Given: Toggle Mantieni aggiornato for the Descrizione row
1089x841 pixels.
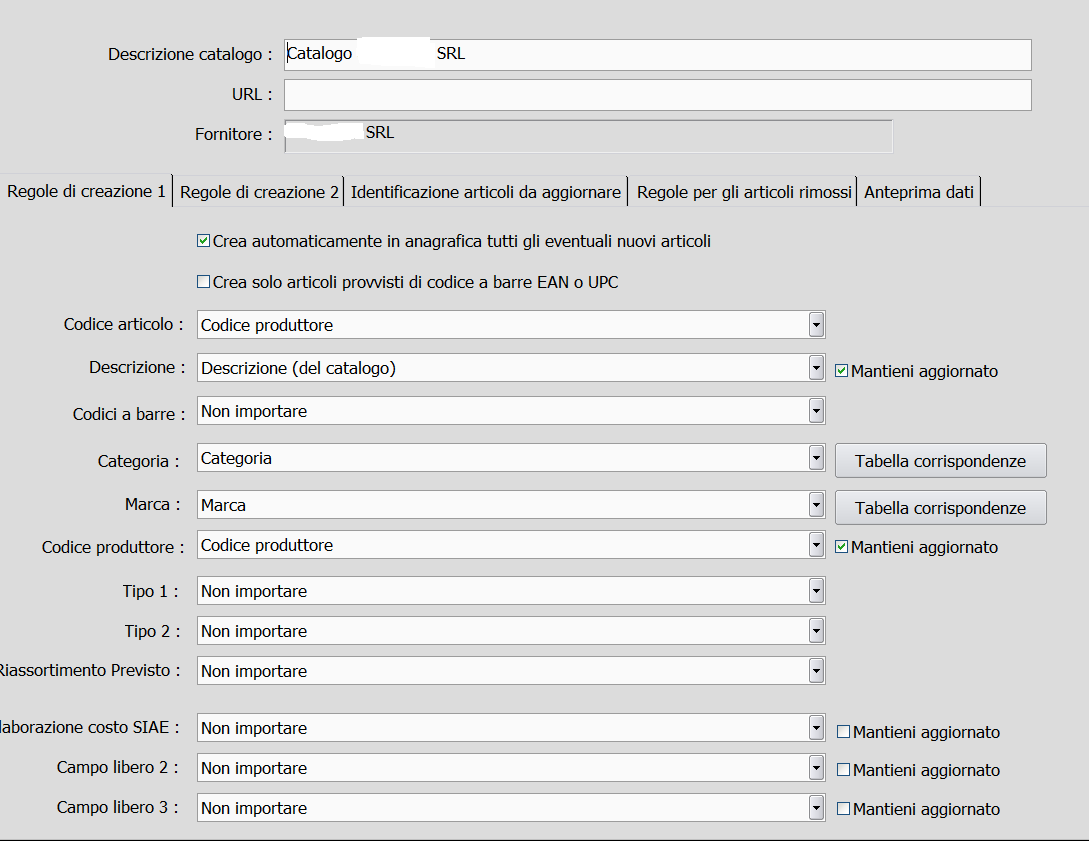Looking at the screenshot, I should (x=841, y=371).
